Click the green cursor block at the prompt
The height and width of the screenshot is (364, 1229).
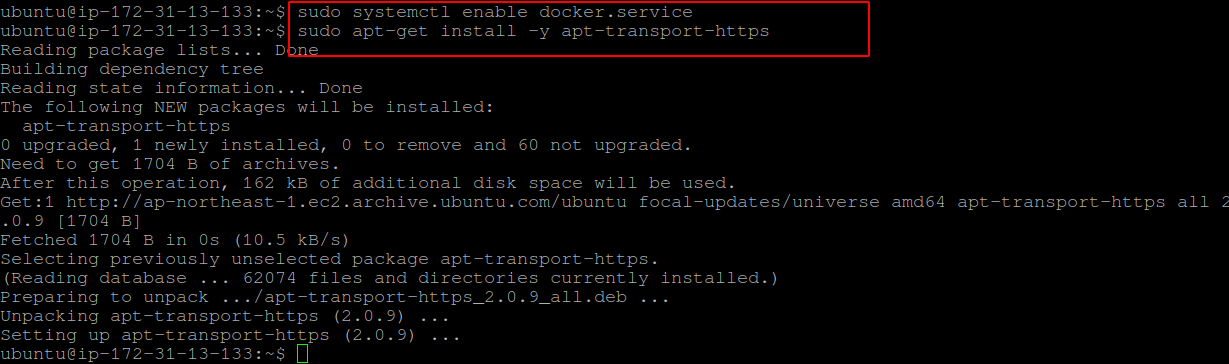[303, 354]
